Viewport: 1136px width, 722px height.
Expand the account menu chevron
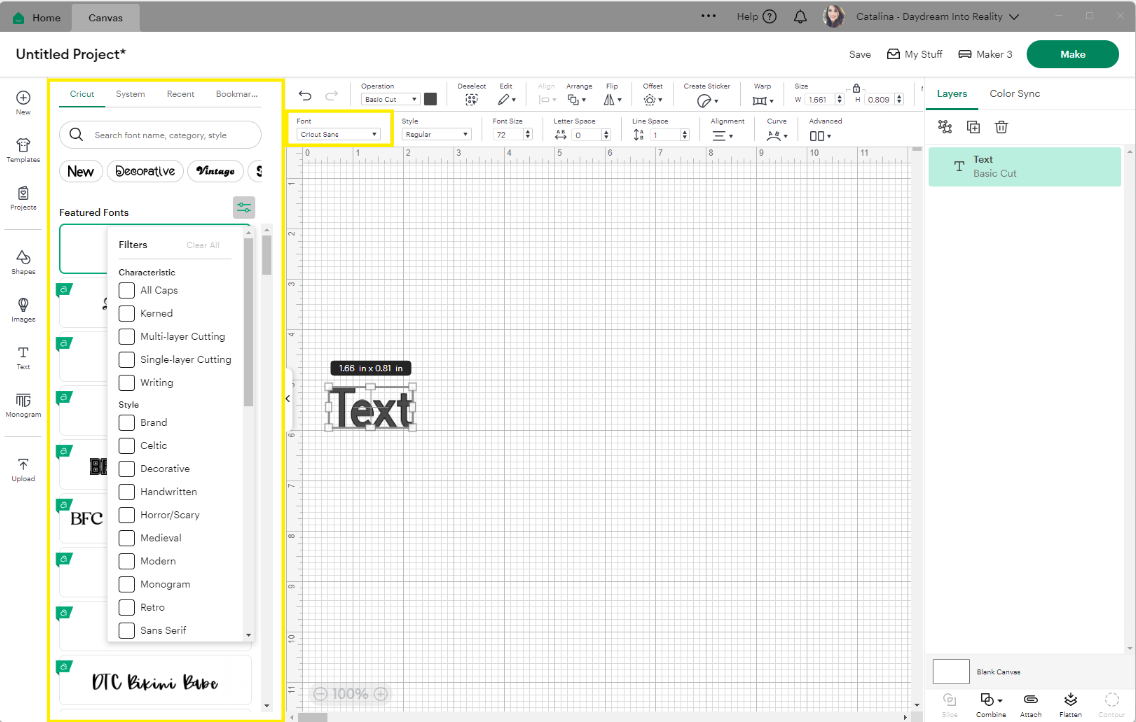(1014, 17)
